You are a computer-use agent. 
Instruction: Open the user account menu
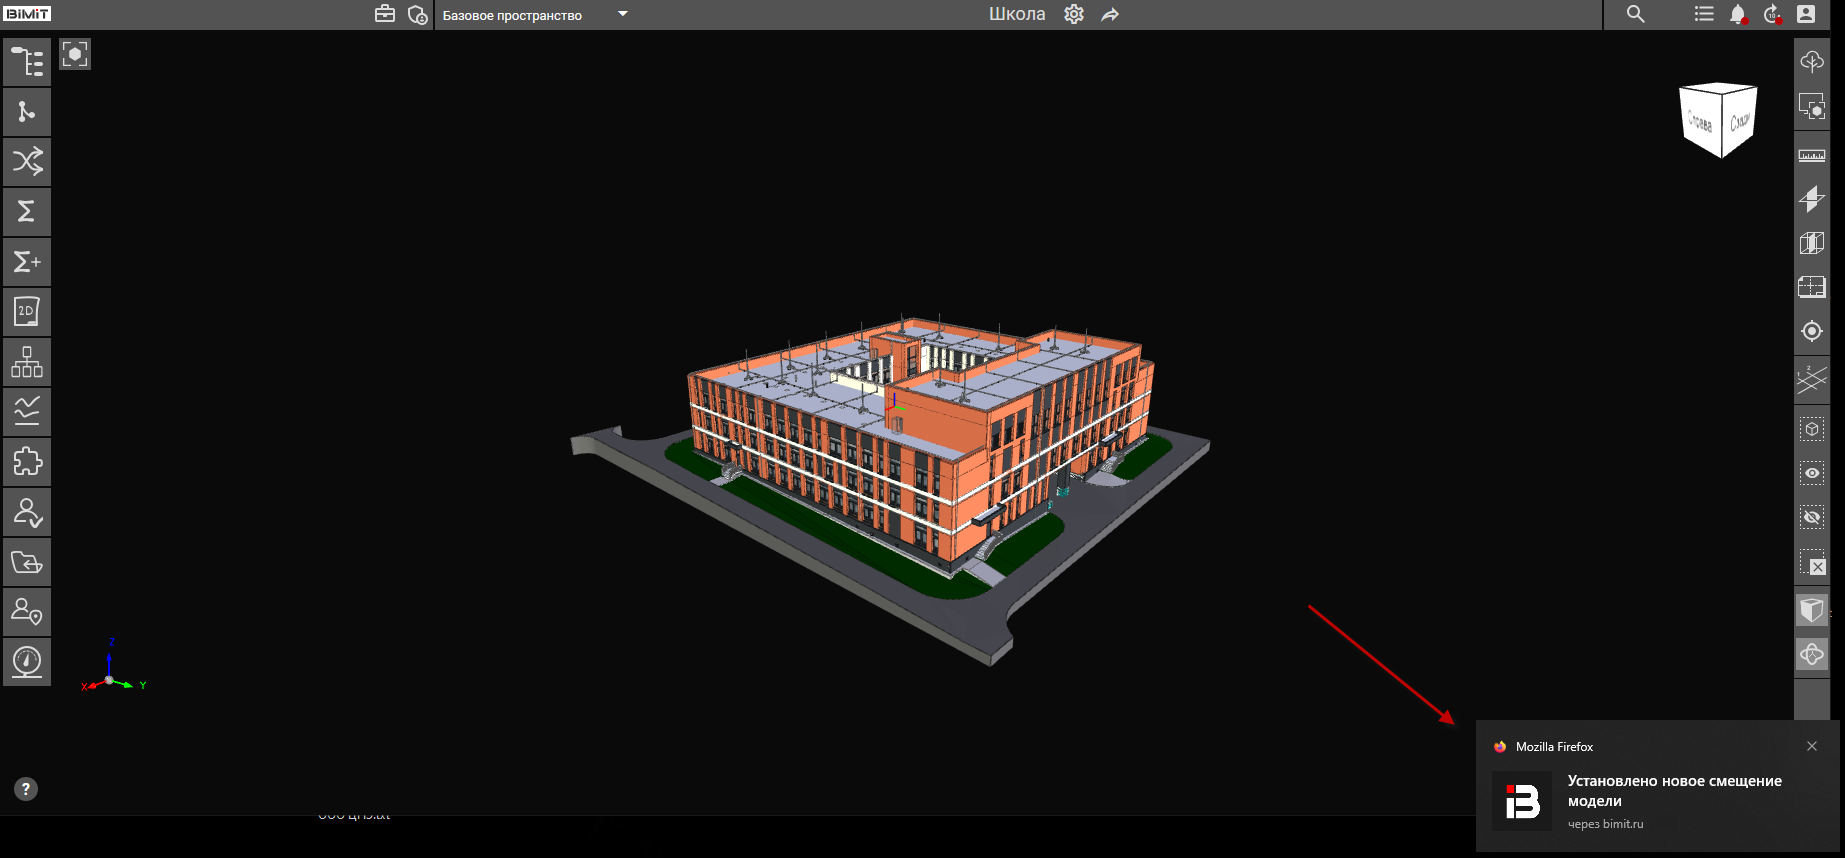click(1806, 14)
